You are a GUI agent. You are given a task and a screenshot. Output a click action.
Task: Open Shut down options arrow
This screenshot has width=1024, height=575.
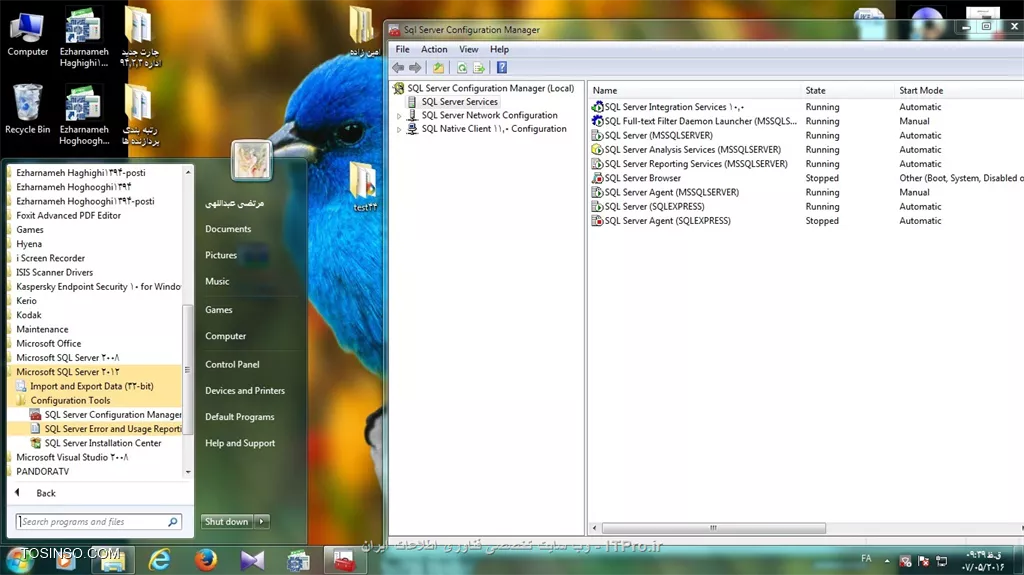pos(262,521)
